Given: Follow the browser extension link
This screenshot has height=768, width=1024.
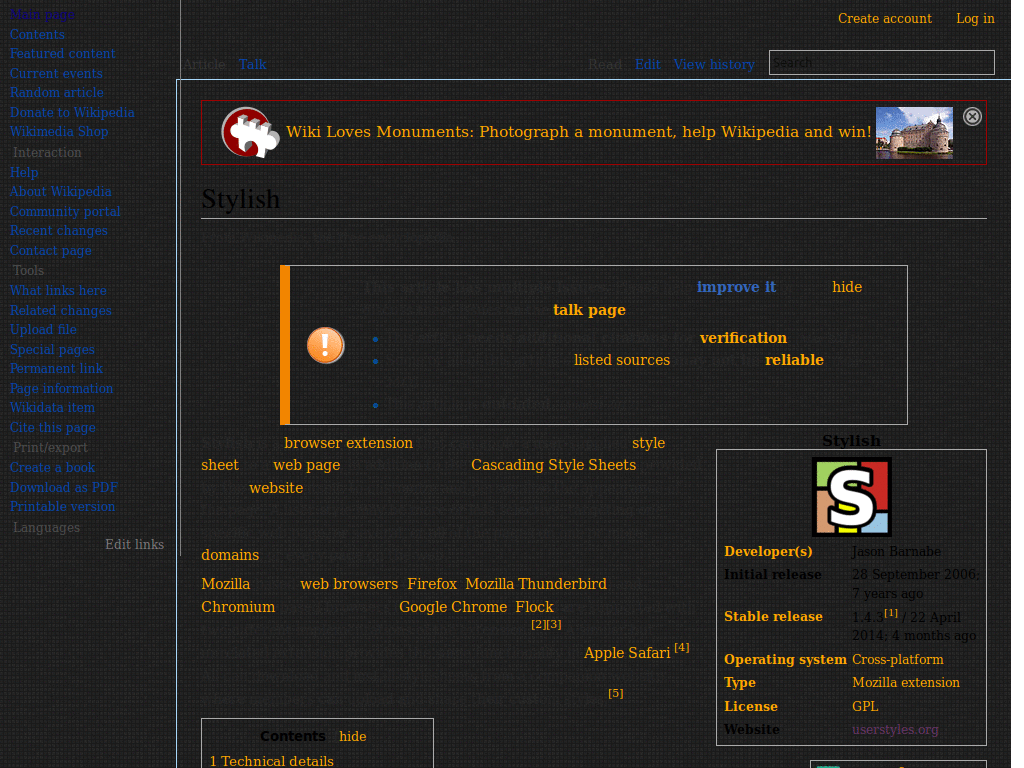Looking at the screenshot, I should [x=348, y=443].
